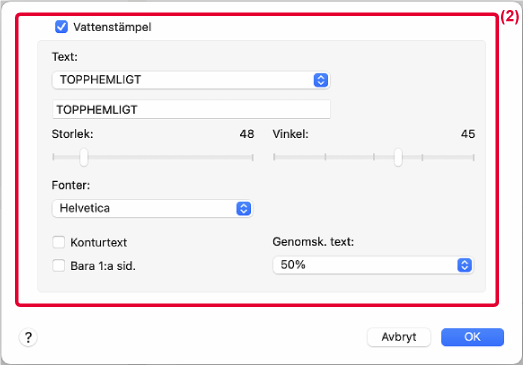Click the right end of Storlek slider track

[x=252, y=157]
